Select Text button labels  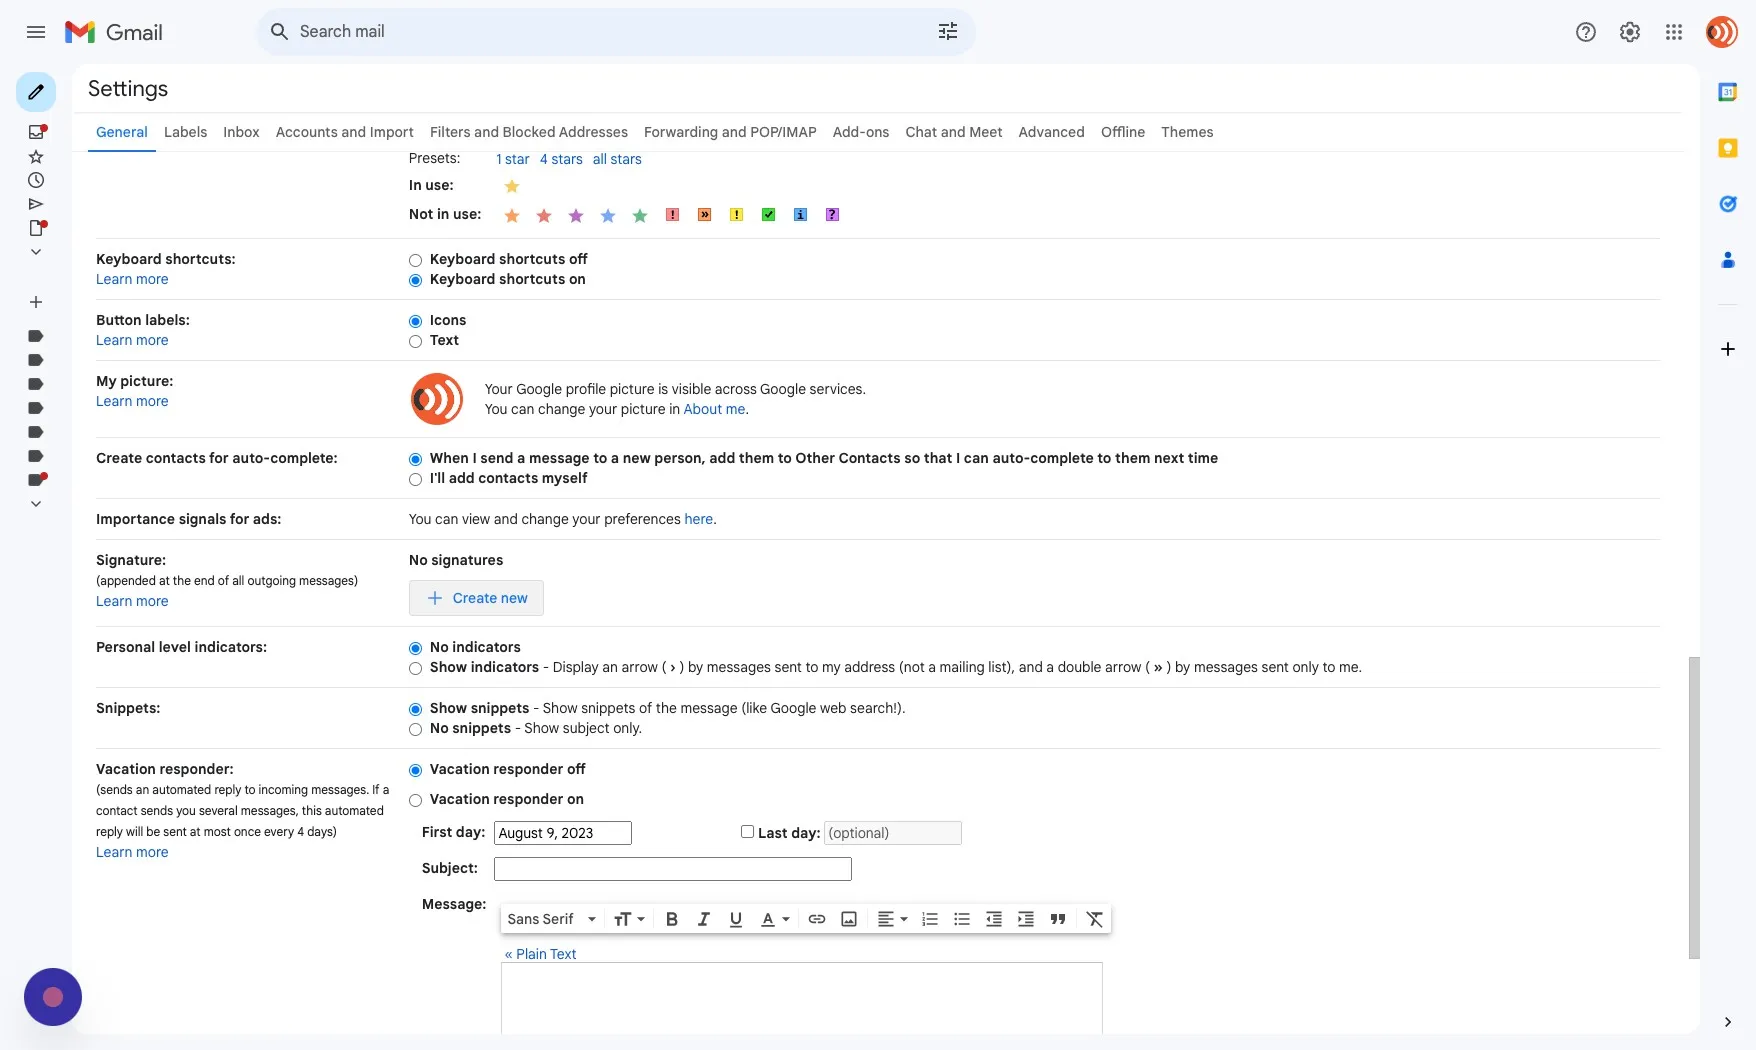point(415,341)
